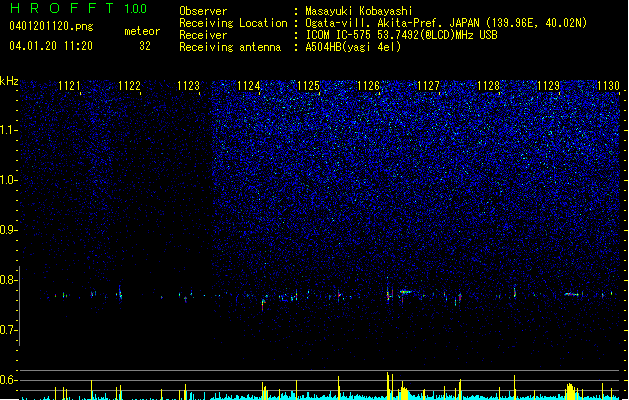Click the 1130 time axis marker
629x400 pixels.
[609, 86]
